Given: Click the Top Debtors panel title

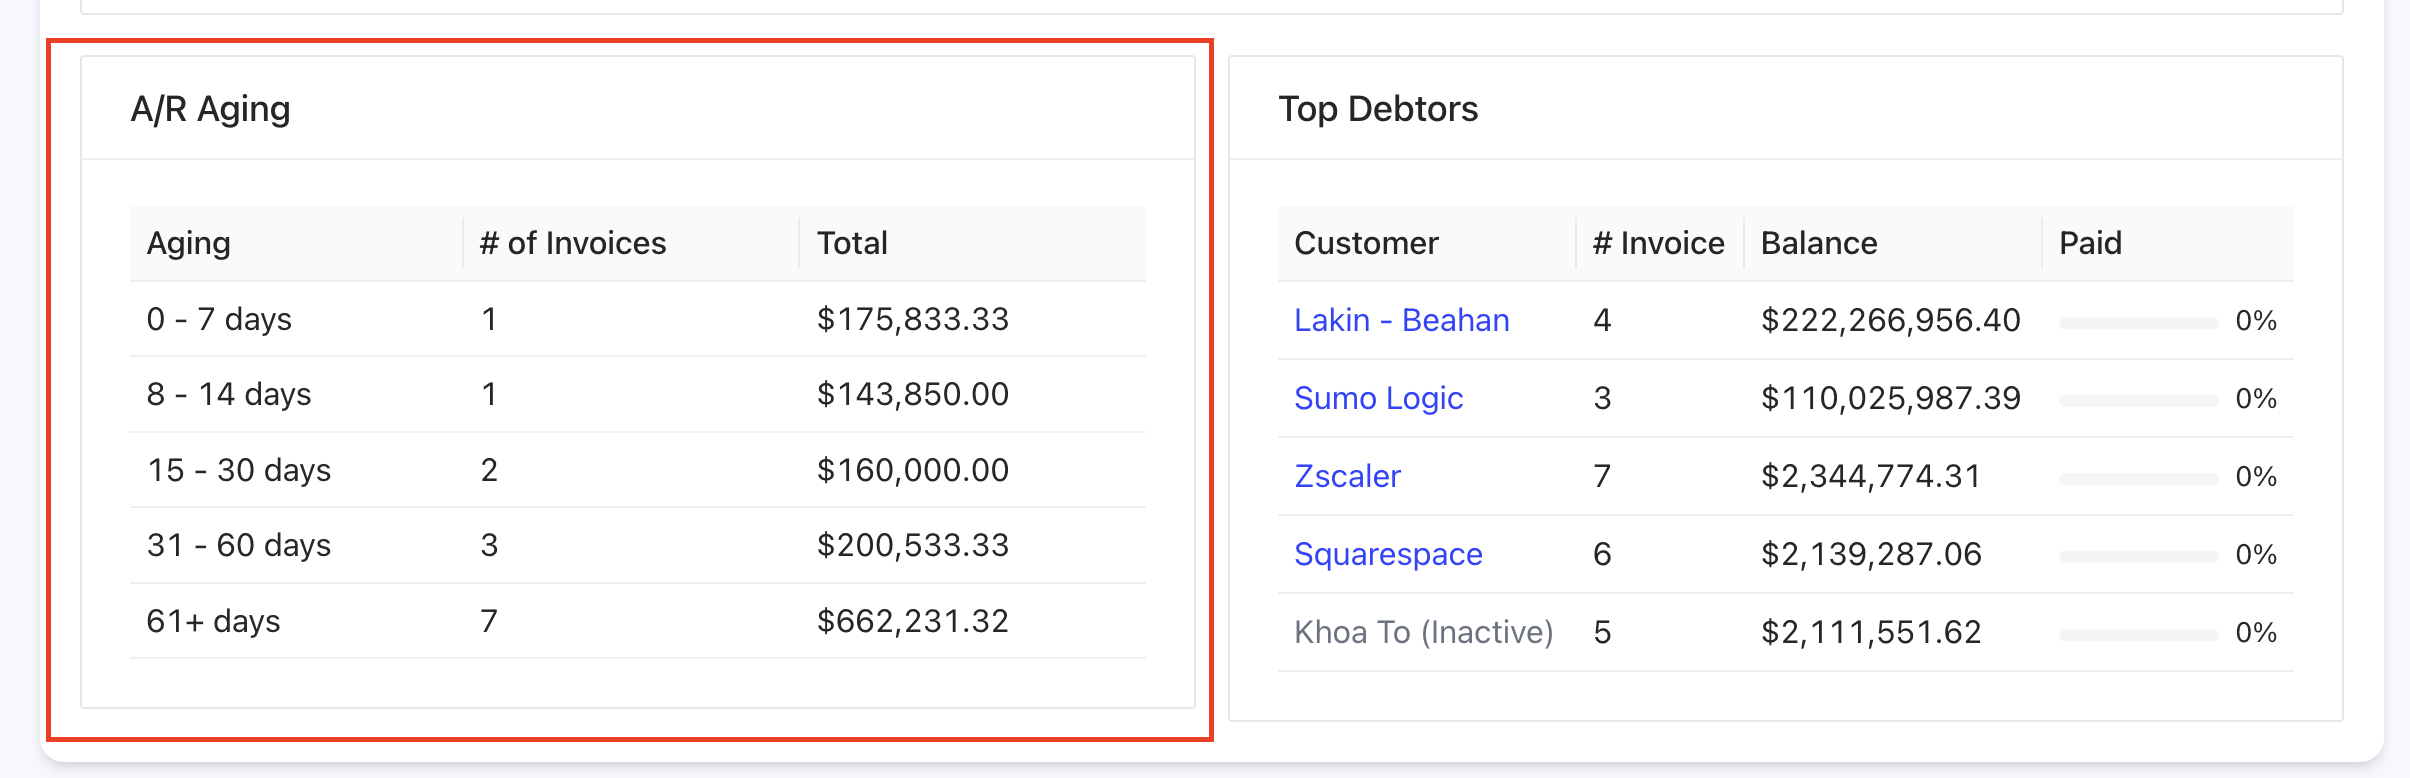Looking at the screenshot, I should (x=1378, y=109).
